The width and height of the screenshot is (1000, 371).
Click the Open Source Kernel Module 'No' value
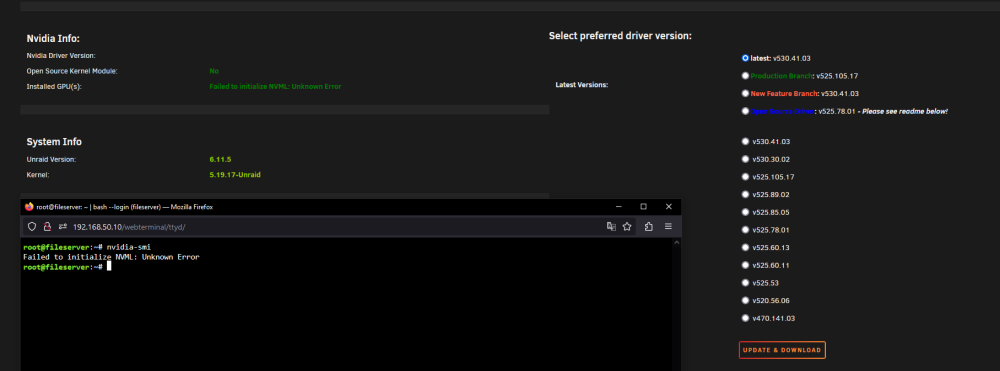214,71
